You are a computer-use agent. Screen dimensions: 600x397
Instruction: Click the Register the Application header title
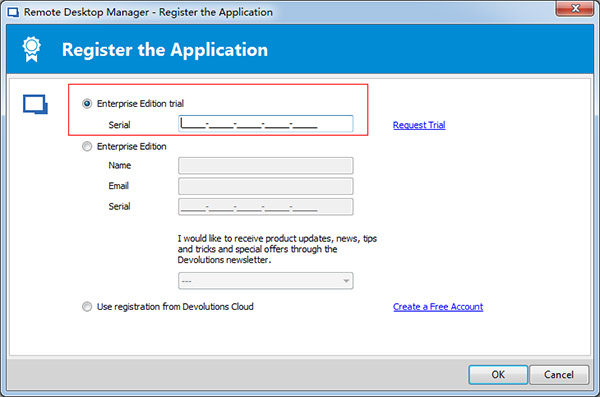click(165, 50)
